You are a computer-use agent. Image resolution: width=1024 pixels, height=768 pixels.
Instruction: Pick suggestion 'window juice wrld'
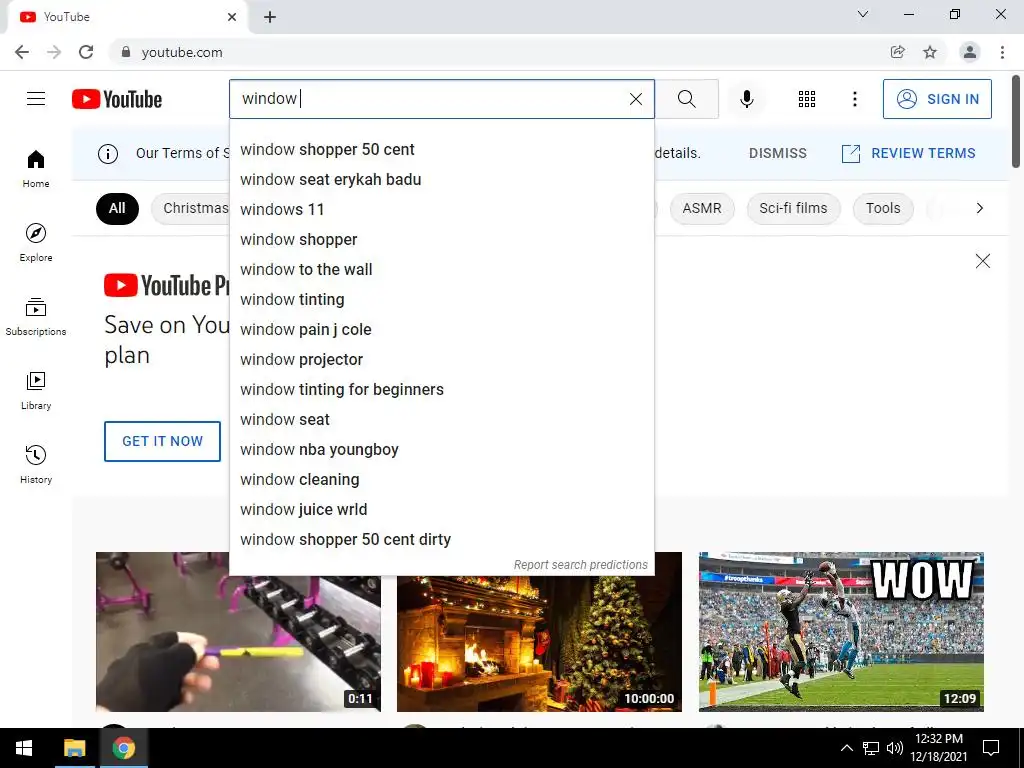pyautogui.click(x=442, y=510)
